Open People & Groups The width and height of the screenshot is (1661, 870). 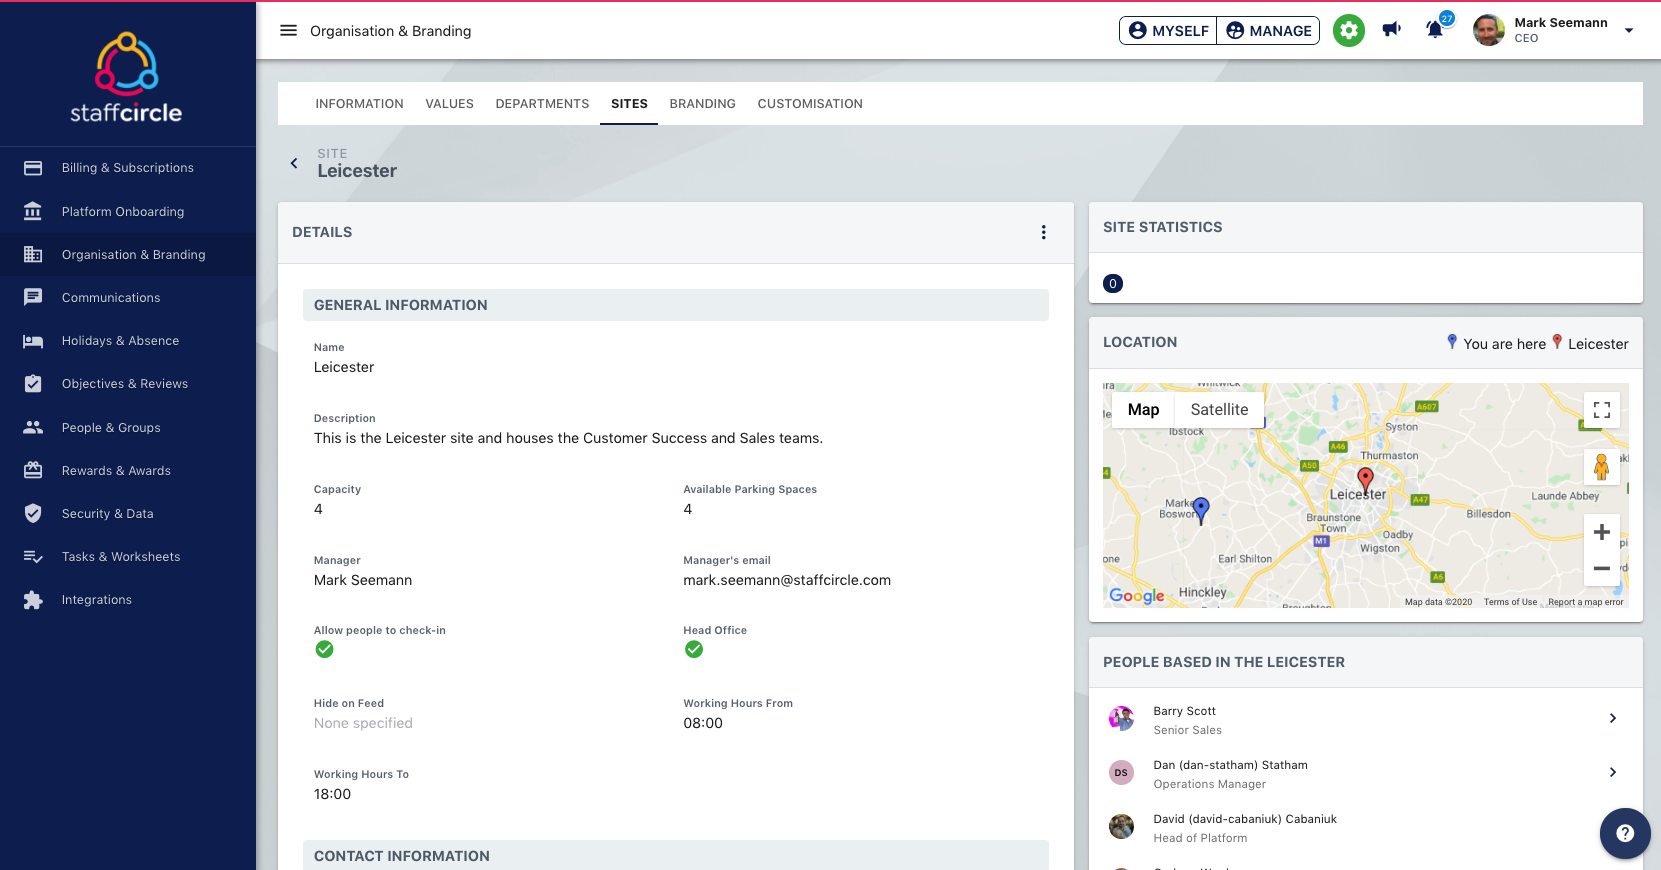(x=128, y=427)
